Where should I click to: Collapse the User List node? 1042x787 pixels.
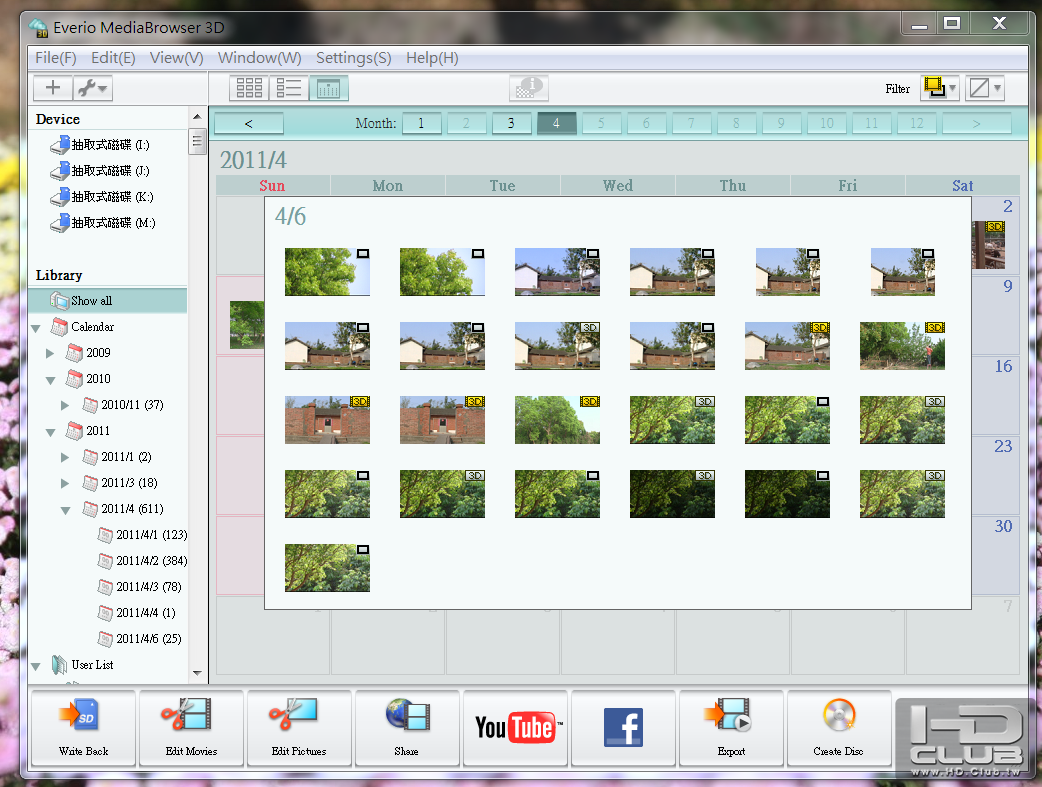coord(36,665)
